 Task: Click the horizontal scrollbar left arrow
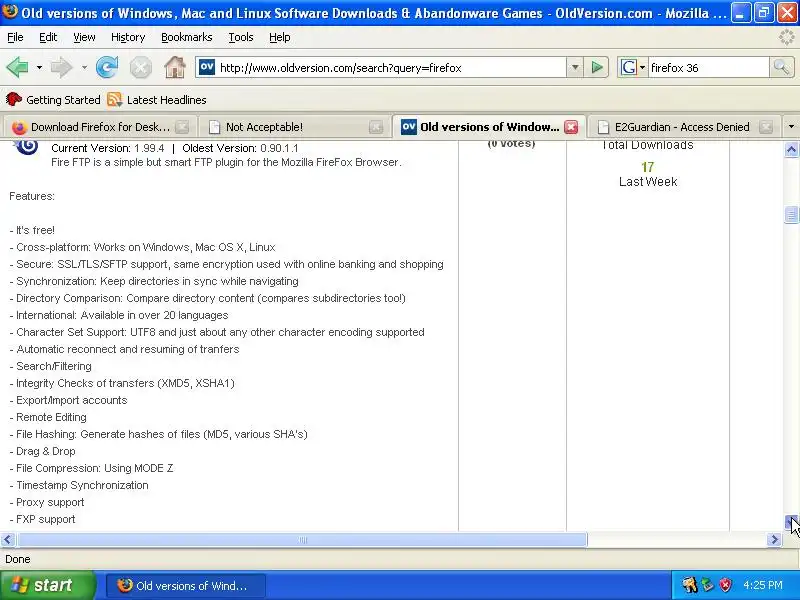click(8, 539)
